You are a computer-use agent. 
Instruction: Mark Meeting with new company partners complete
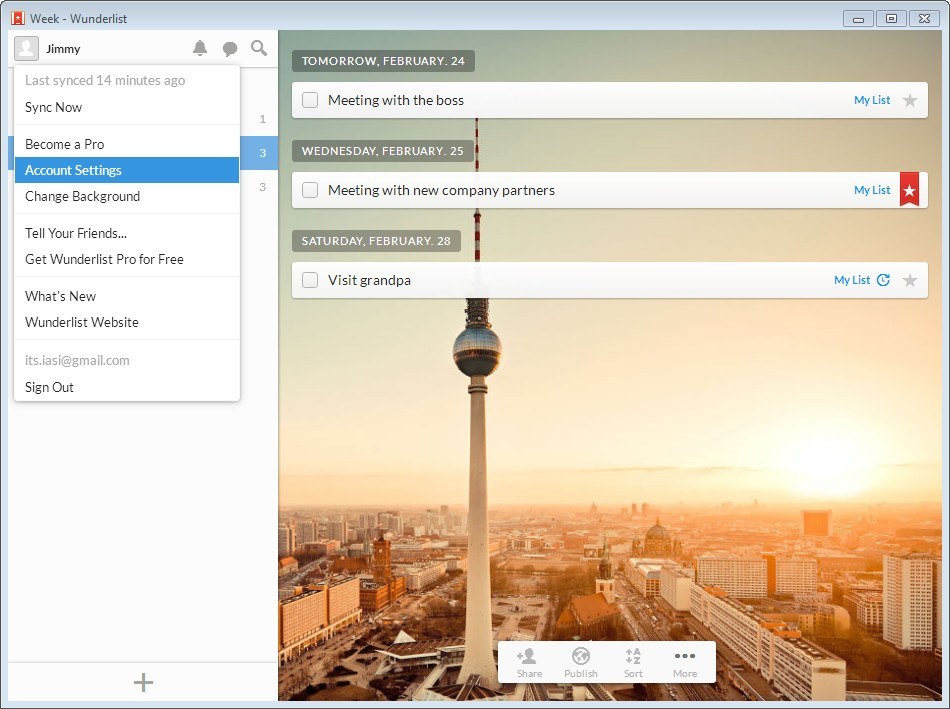tap(310, 190)
